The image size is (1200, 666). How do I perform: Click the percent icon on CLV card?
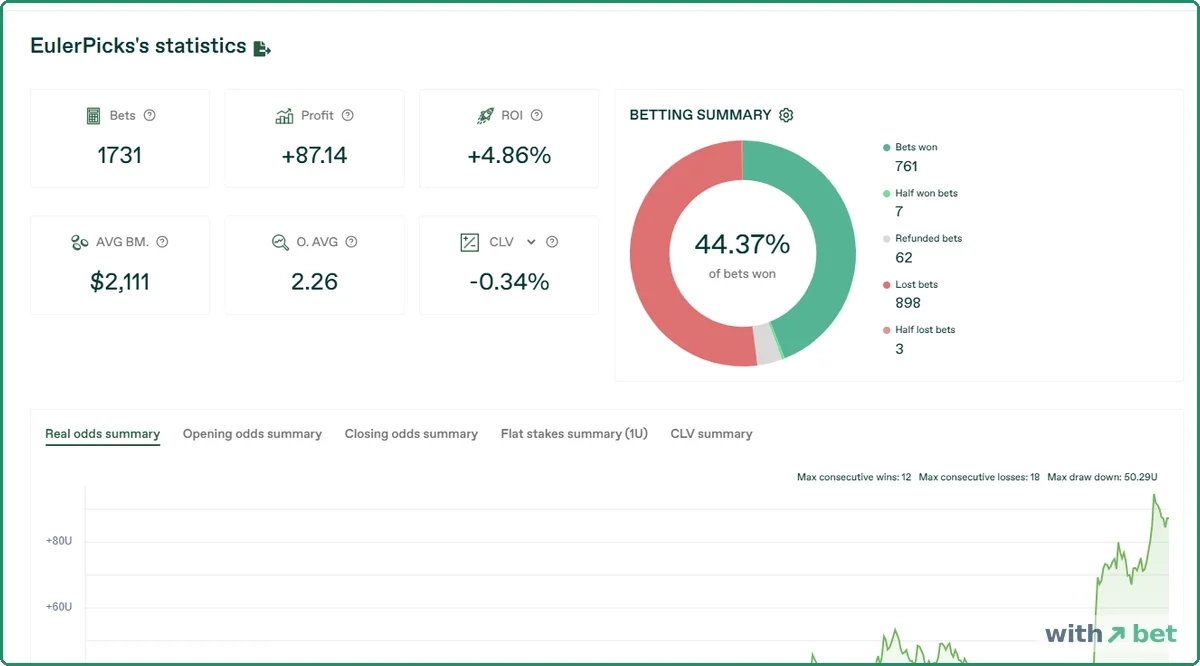point(469,242)
